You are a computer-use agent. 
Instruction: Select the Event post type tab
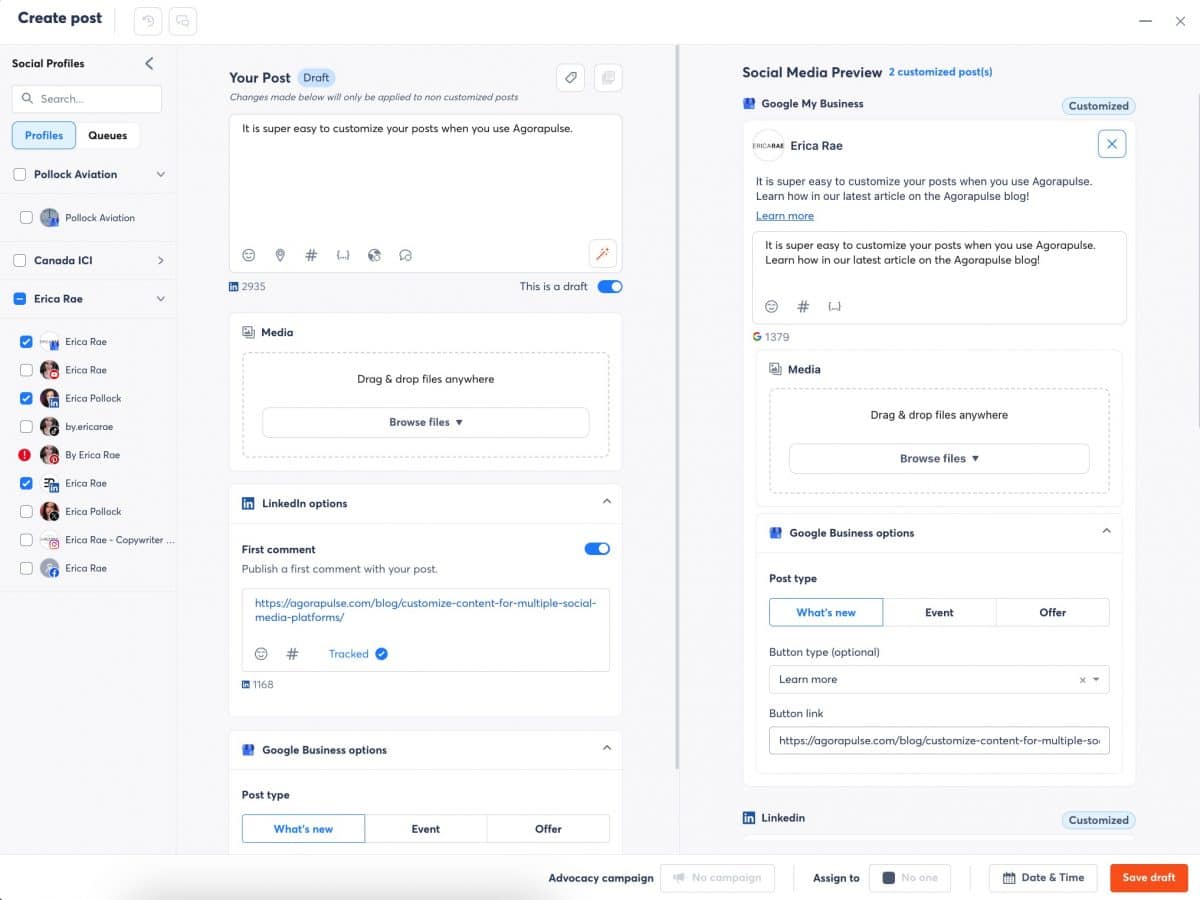pos(425,828)
